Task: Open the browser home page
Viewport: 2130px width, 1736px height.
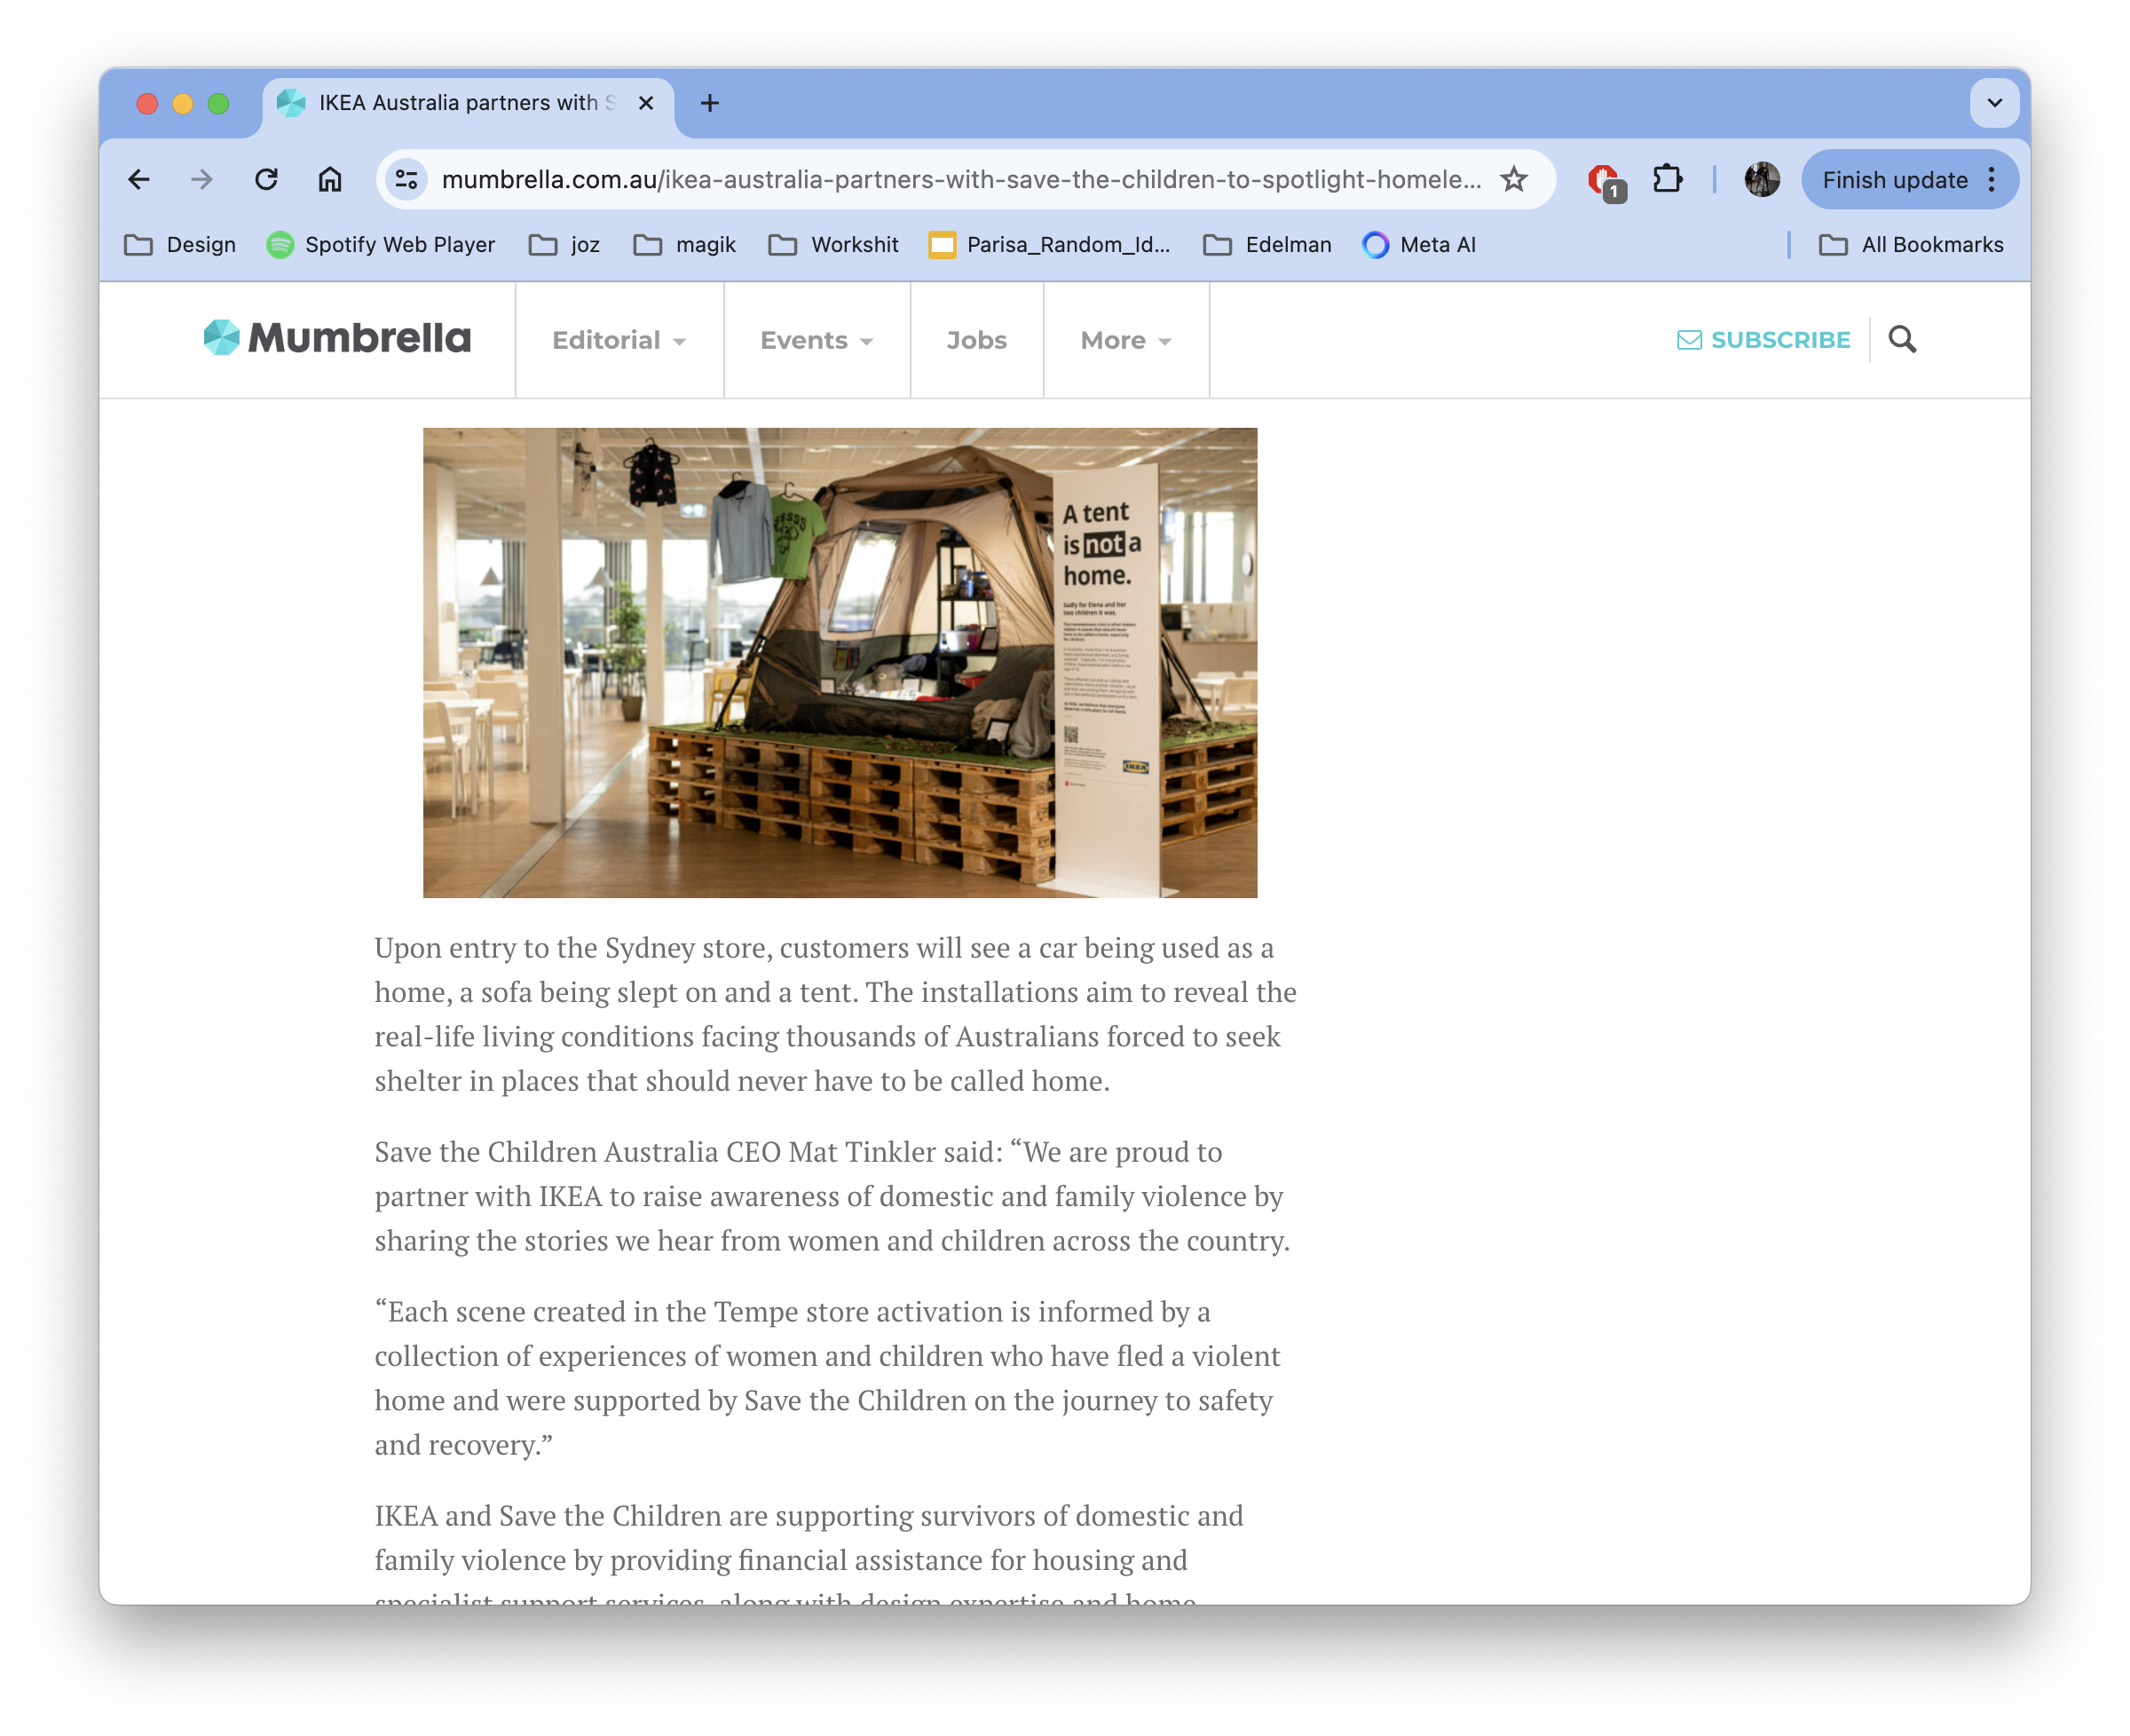Action: coord(330,180)
